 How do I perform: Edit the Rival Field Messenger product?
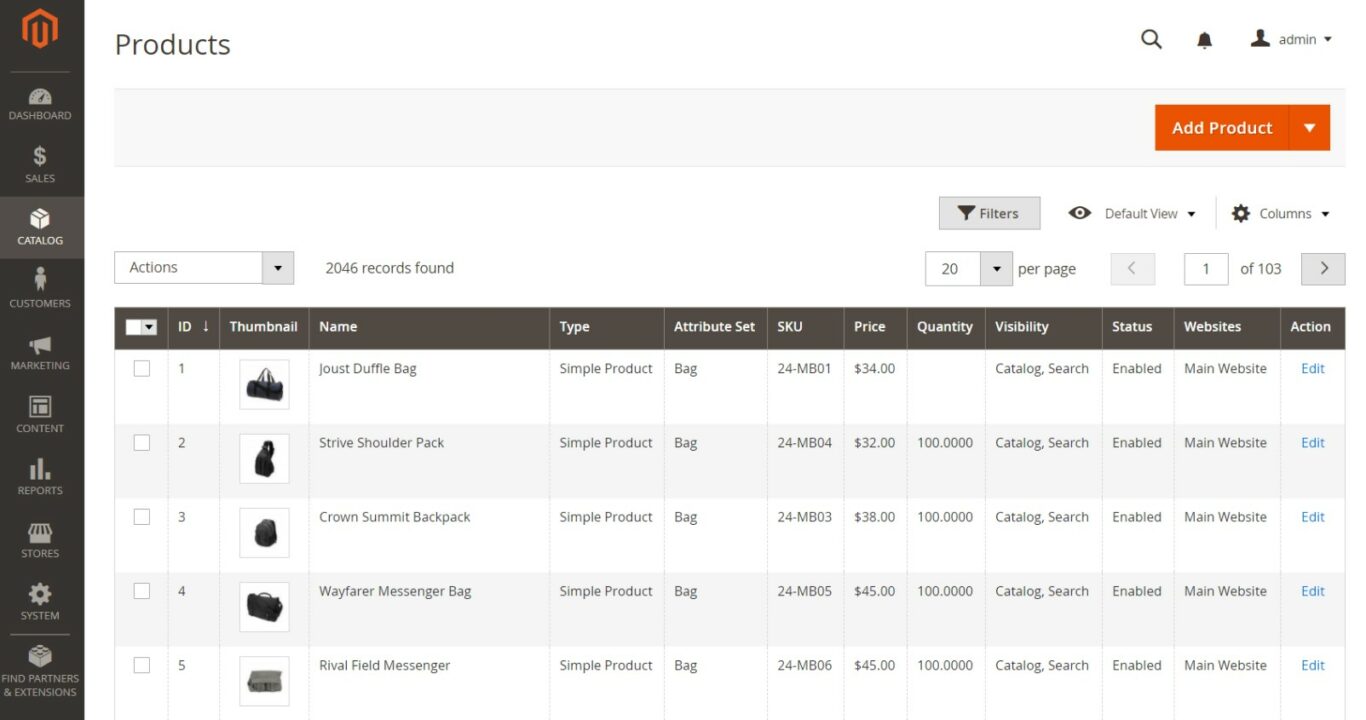[1312, 664]
